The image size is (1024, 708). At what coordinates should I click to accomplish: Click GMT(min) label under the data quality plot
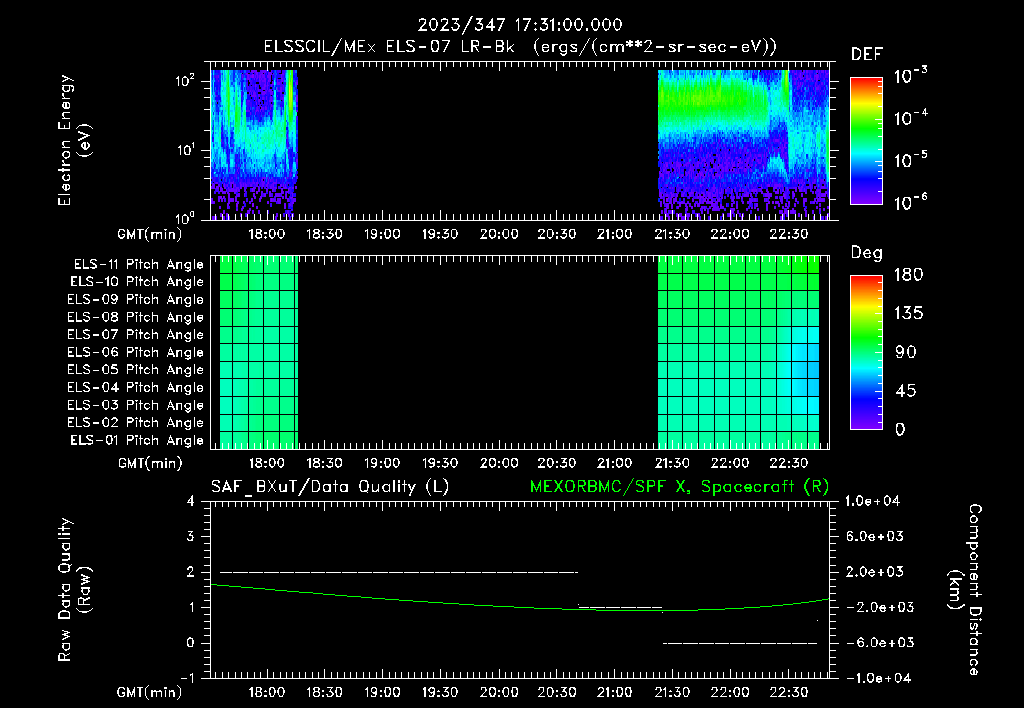coord(150,692)
